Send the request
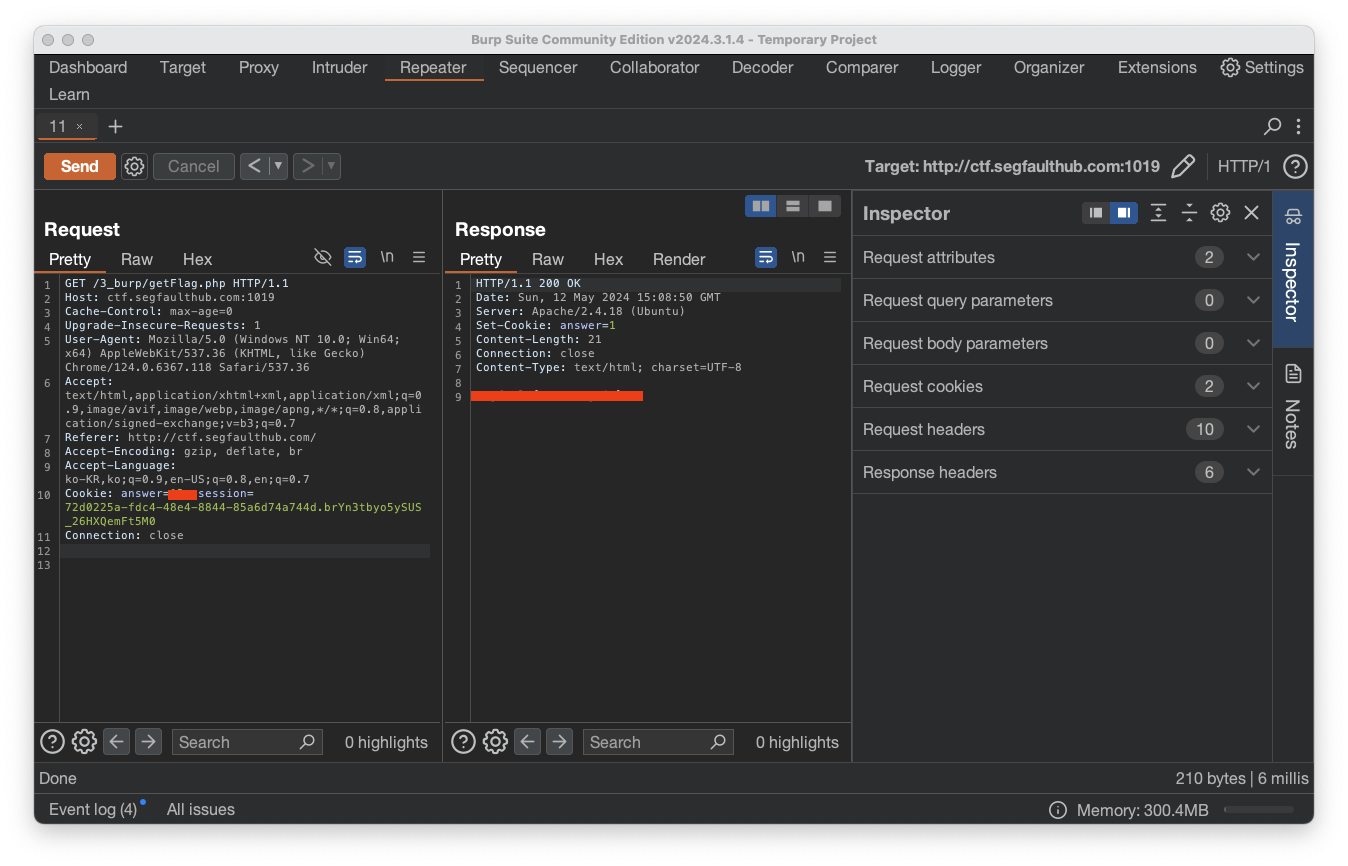 coord(80,166)
